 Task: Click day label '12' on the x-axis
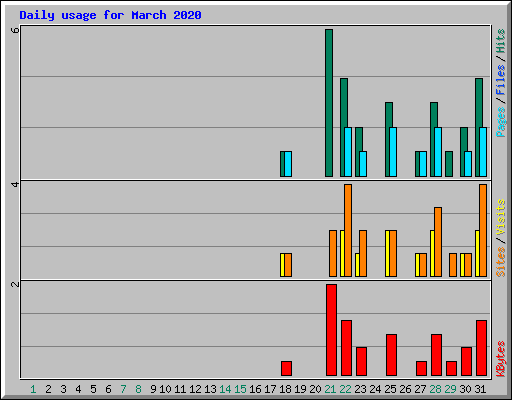pos(195,389)
